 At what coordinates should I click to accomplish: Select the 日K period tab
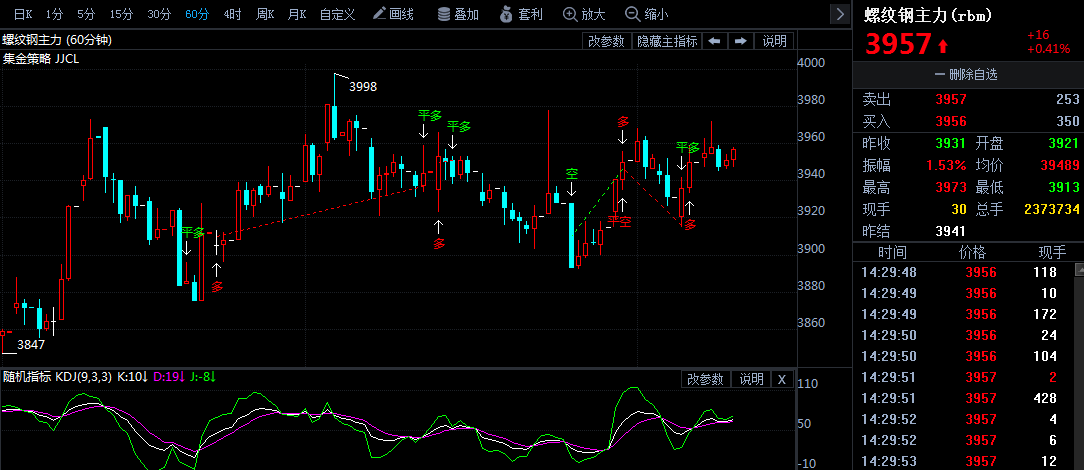[22, 14]
